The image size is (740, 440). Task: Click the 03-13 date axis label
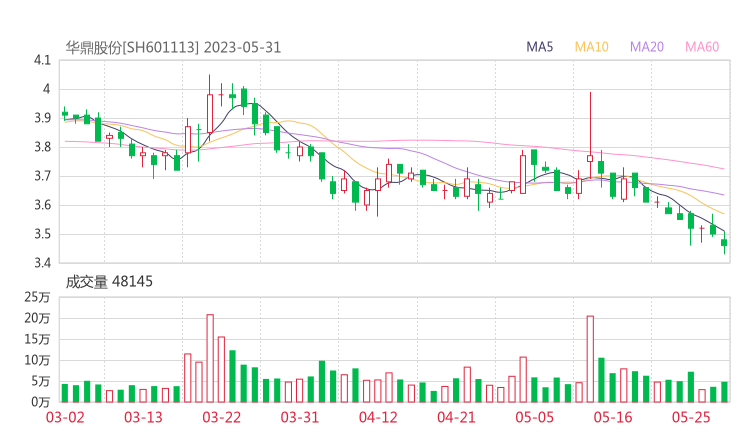point(143,417)
